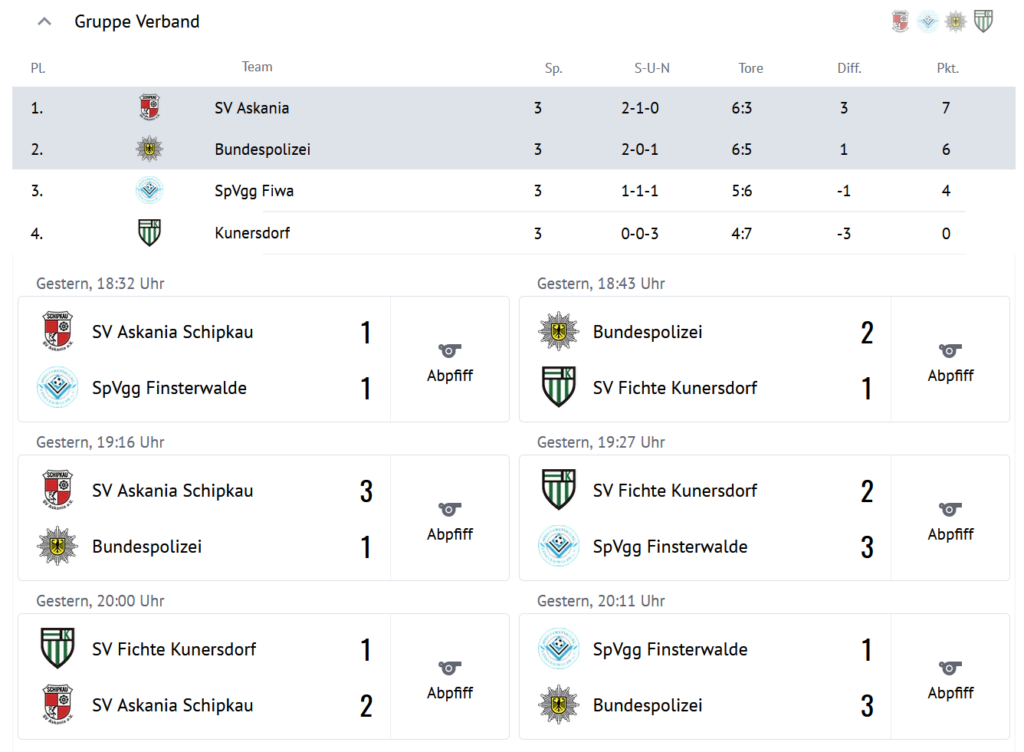1024x752 pixels.
Task: Click the small Kunersdorf crest in group header
Action: pyautogui.click(x=984, y=21)
